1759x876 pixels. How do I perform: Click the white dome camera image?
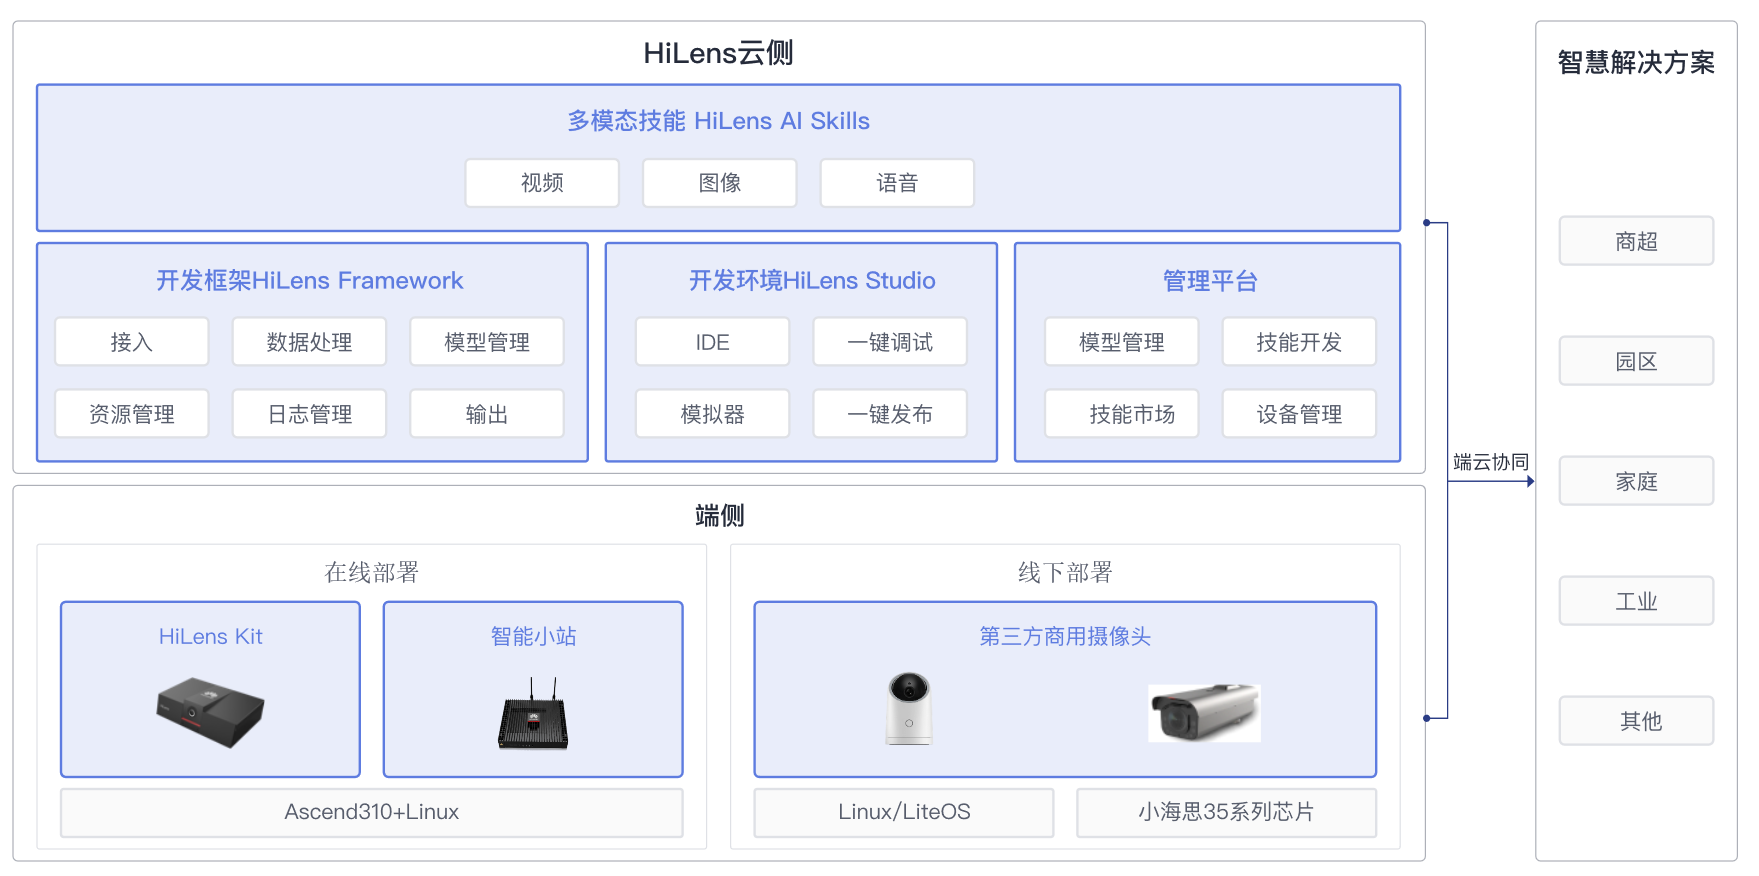pos(909,708)
